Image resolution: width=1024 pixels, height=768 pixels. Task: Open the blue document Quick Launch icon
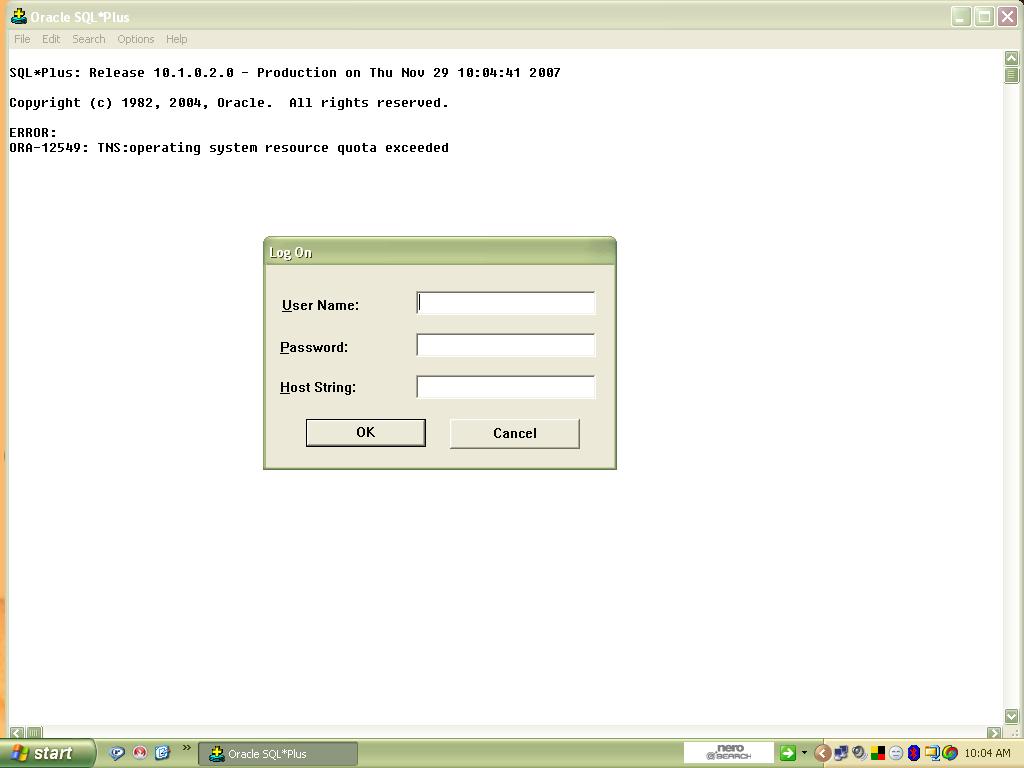(x=163, y=753)
